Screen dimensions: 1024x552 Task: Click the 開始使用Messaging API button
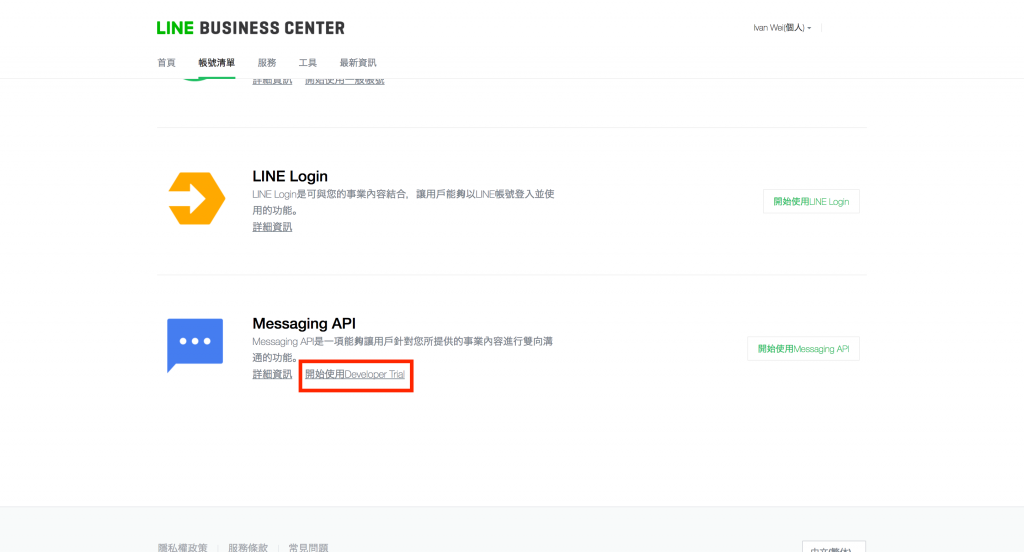803,349
